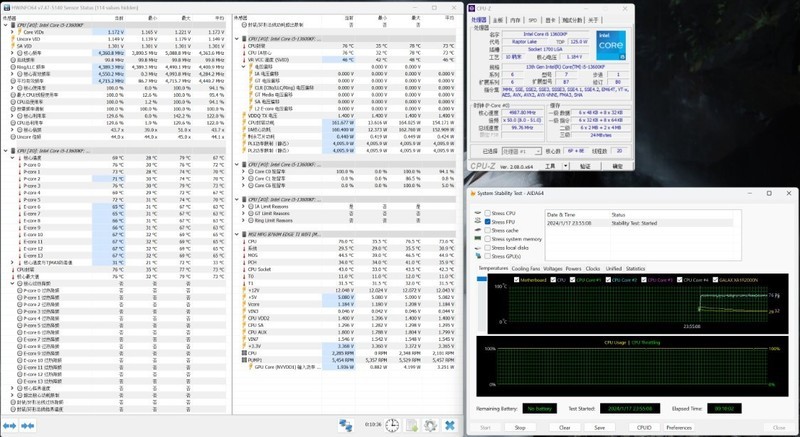Viewport: 800px width, 437px height.
Task: Click the HWiNFO expand columns arrows icon
Action: point(11,427)
